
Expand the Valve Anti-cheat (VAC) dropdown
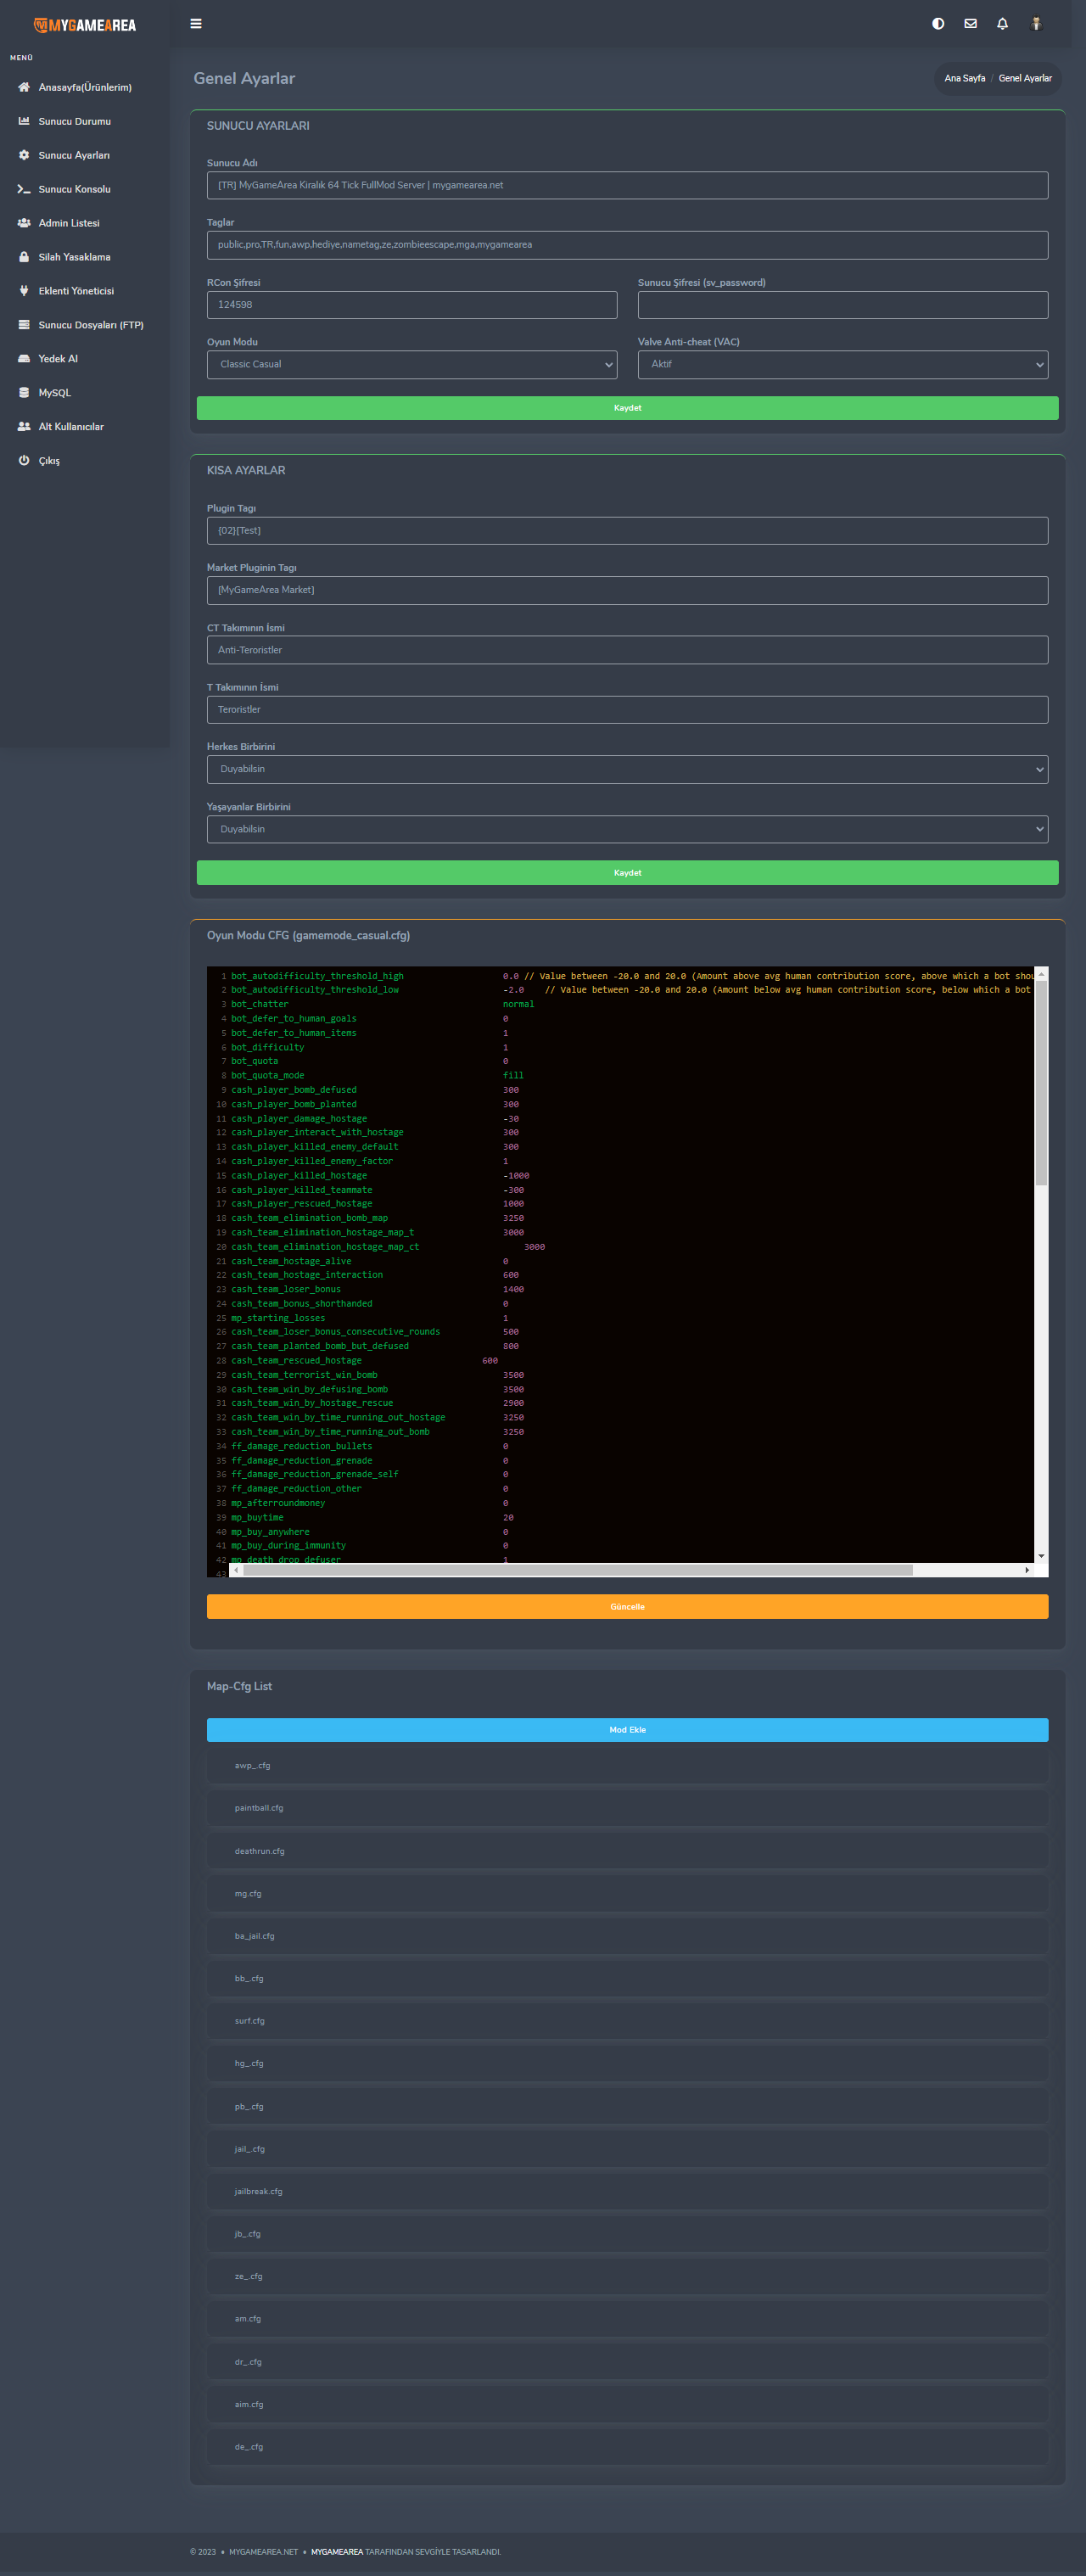842,365
